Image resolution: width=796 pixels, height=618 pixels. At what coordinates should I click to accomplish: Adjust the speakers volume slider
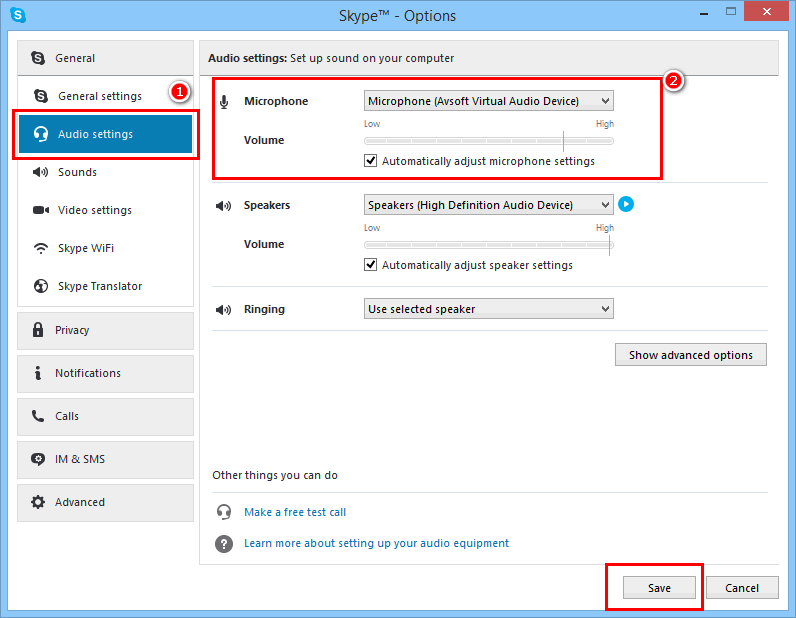pyautogui.click(x=488, y=245)
